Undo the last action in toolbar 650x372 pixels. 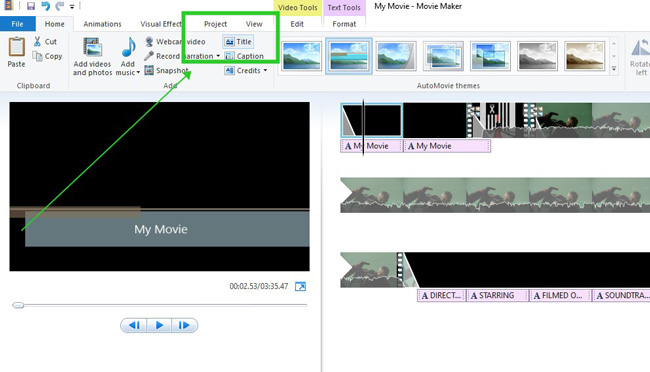pyautogui.click(x=46, y=6)
